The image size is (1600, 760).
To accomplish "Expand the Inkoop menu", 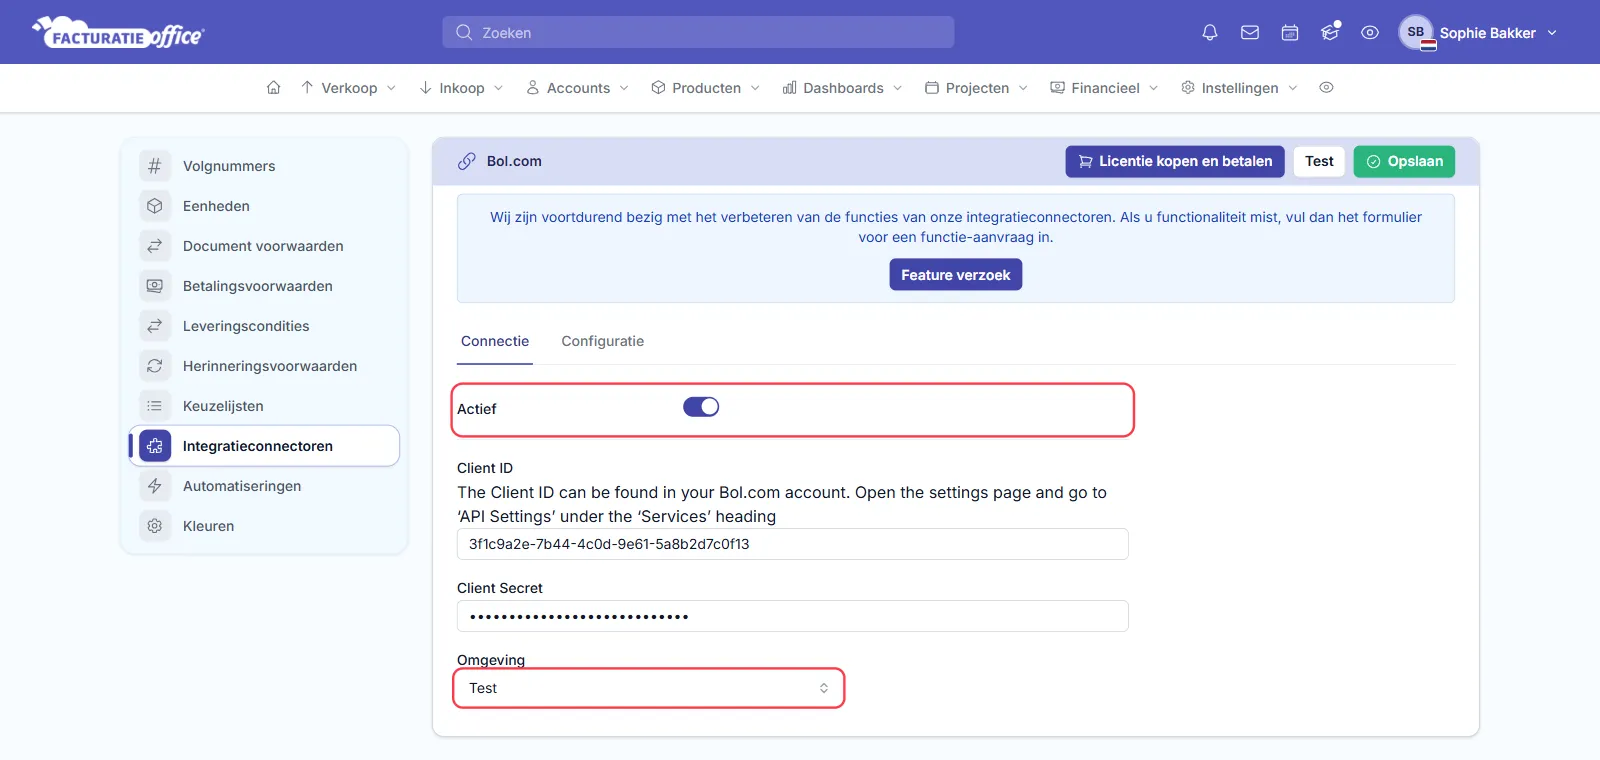I will point(461,88).
